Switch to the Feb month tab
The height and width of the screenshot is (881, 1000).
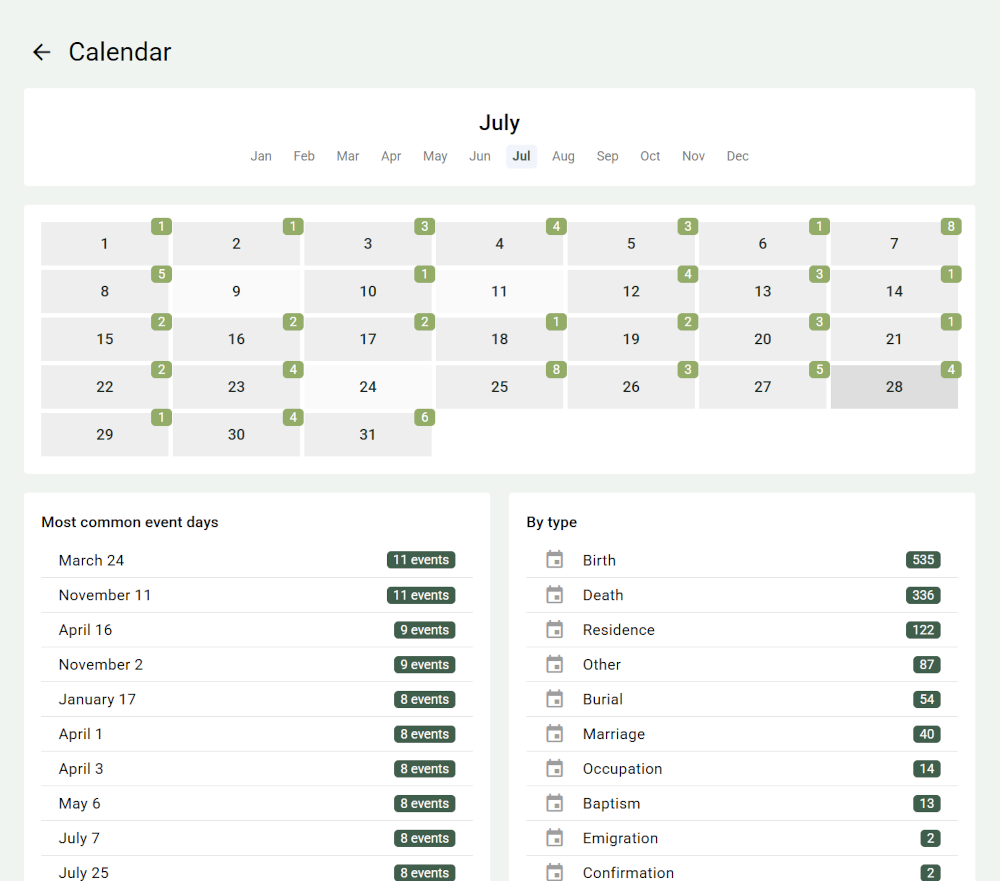pos(304,156)
